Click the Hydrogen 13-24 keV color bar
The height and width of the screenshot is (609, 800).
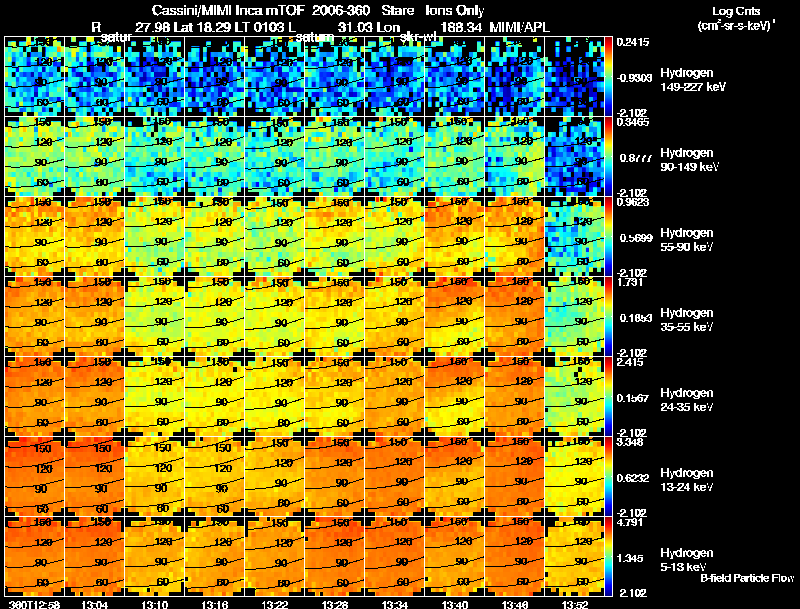pos(608,477)
